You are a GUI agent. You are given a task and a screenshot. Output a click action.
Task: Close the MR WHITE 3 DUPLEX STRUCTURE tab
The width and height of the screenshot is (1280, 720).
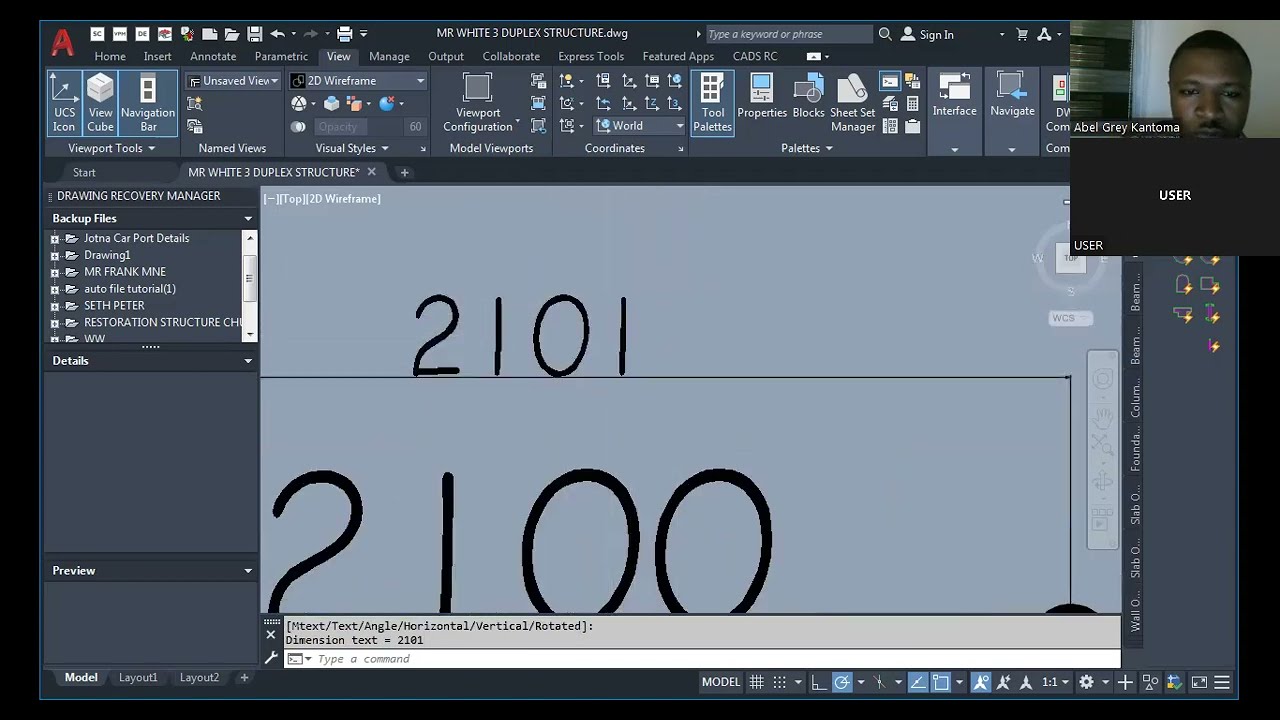coord(371,172)
